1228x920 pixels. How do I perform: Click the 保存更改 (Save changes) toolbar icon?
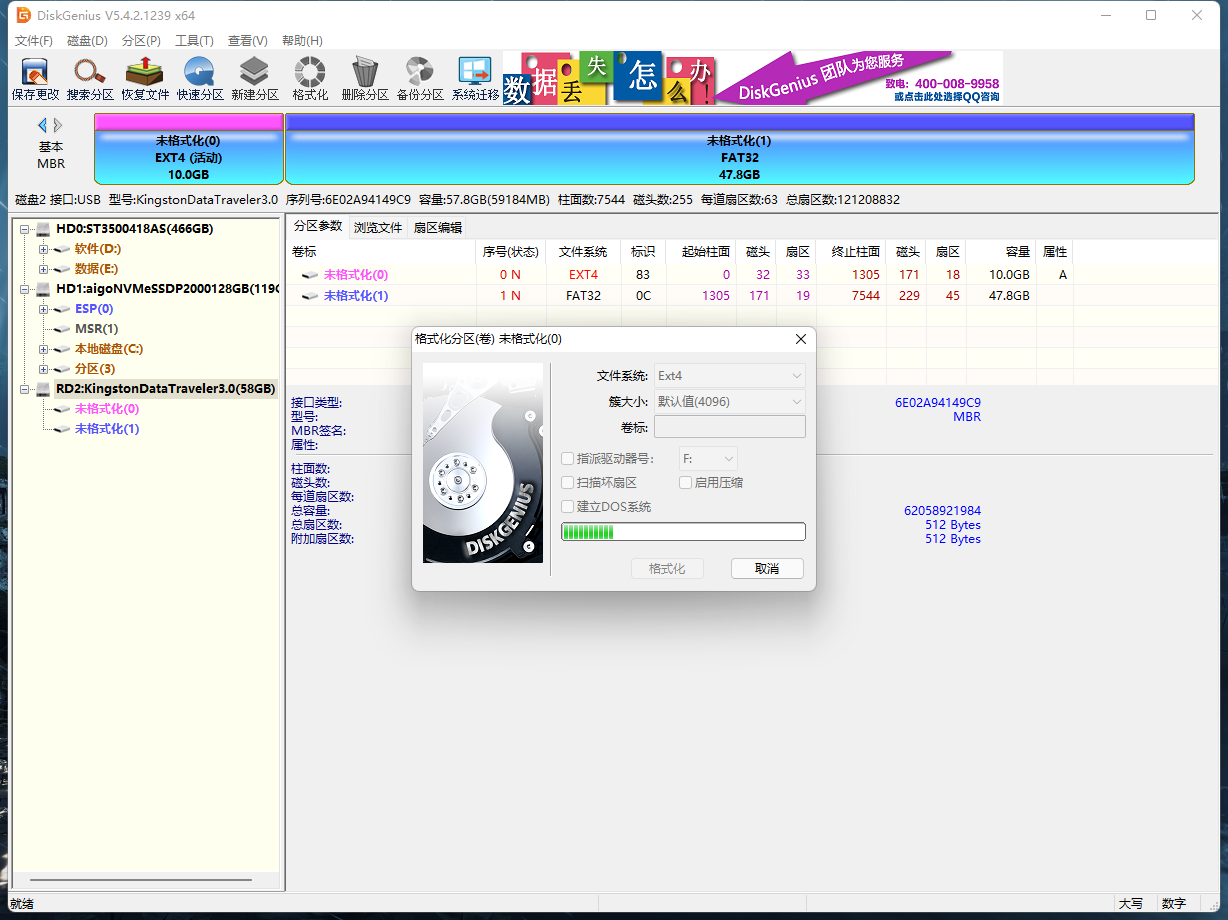(35, 73)
